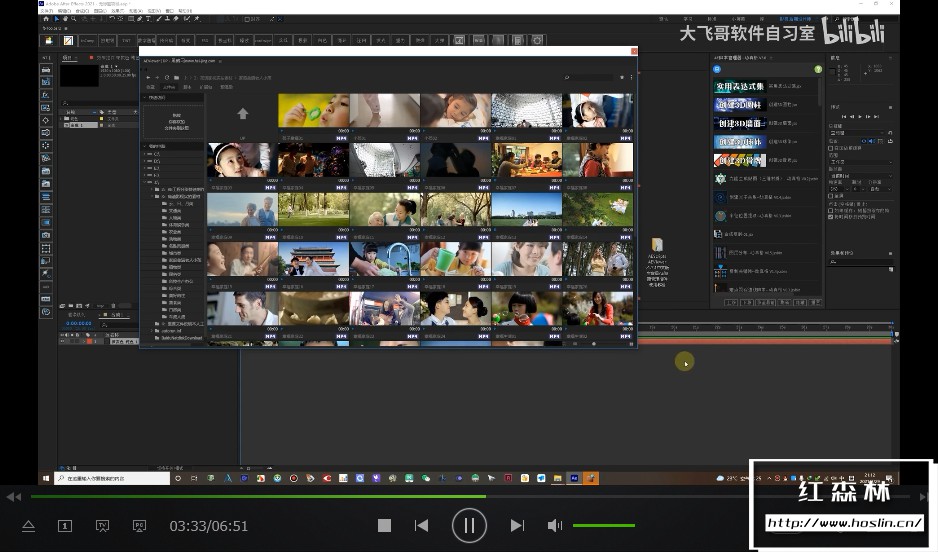
Task: Click the Windows taskbar search box
Action: click(x=110, y=478)
